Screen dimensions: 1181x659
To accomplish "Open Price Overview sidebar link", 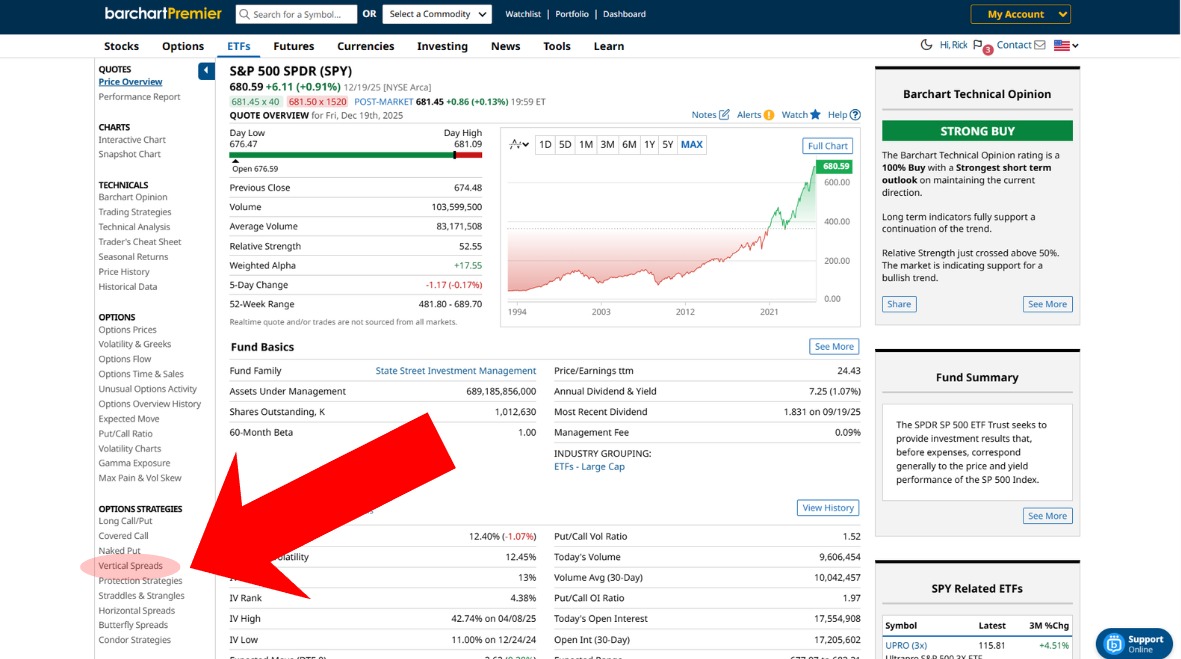I will click(130, 82).
